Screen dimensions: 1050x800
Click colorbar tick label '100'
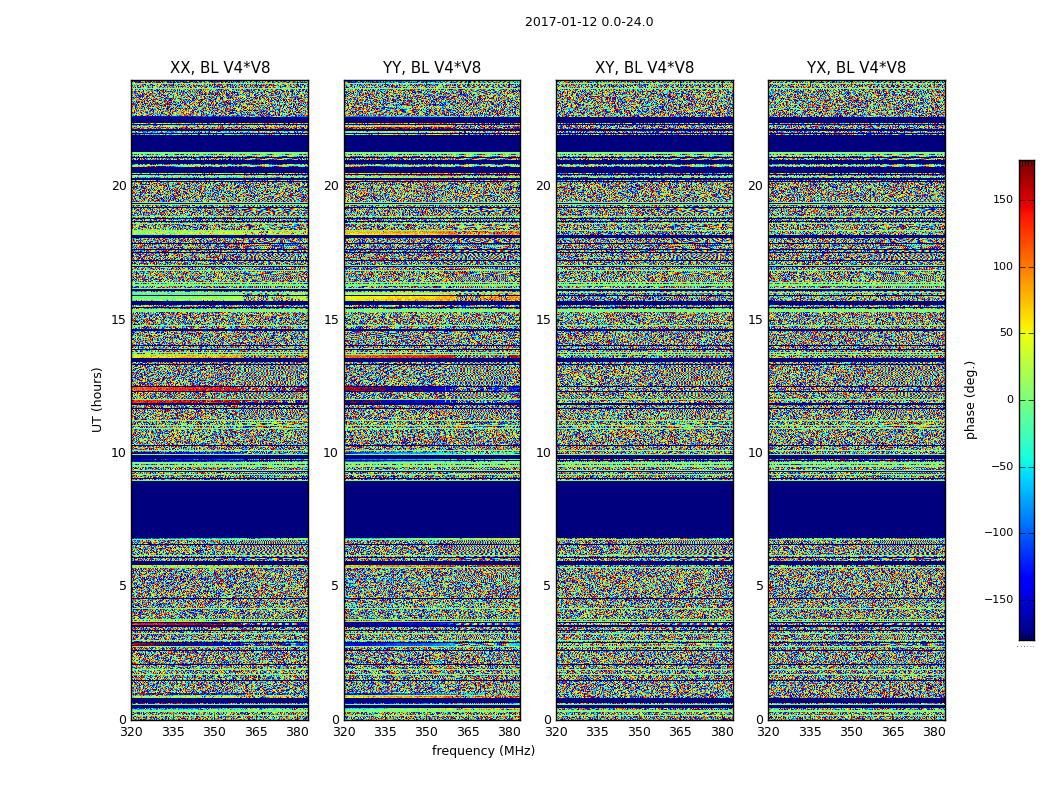click(1003, 266)
